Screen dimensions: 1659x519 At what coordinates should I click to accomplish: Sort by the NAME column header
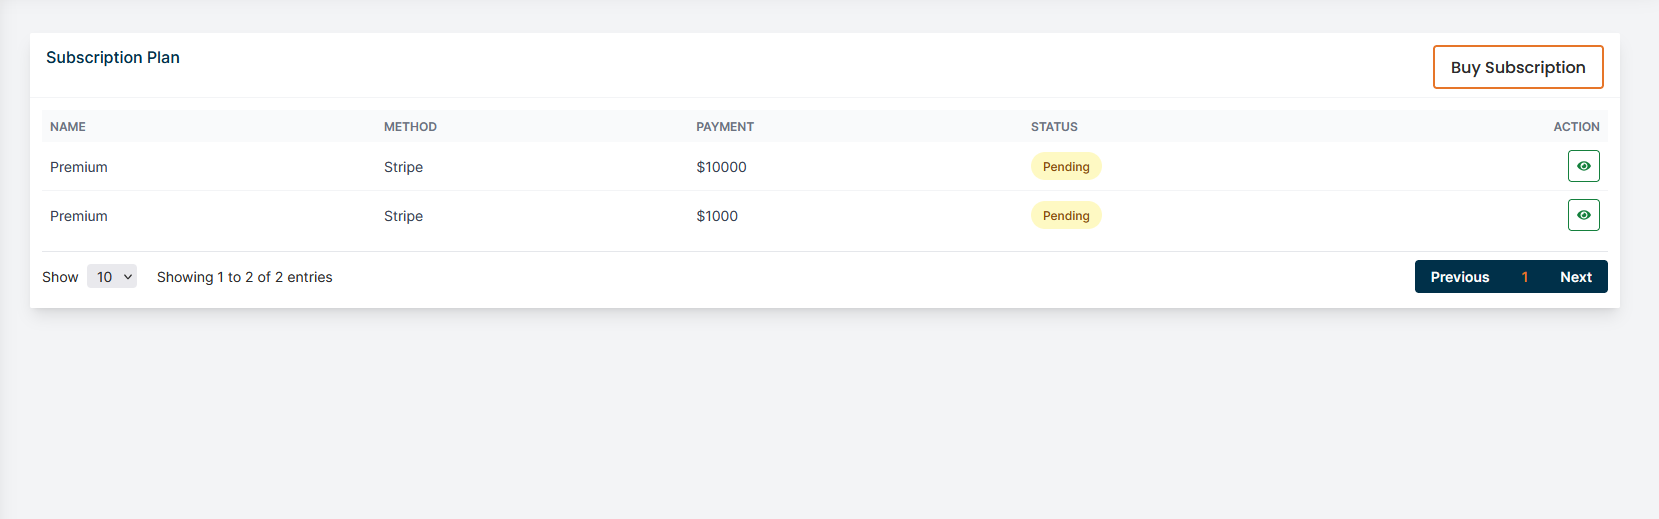click(68, 127)
